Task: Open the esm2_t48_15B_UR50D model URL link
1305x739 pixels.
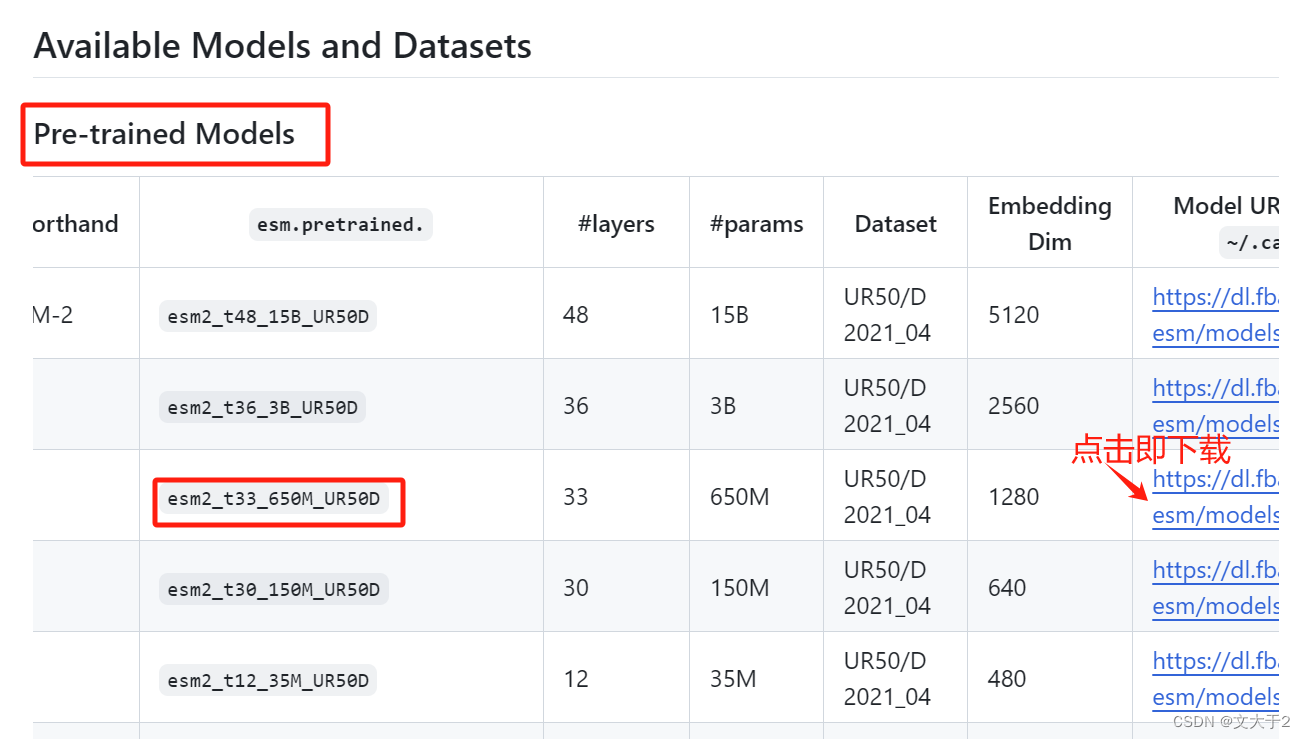Action: point(1216,315)
